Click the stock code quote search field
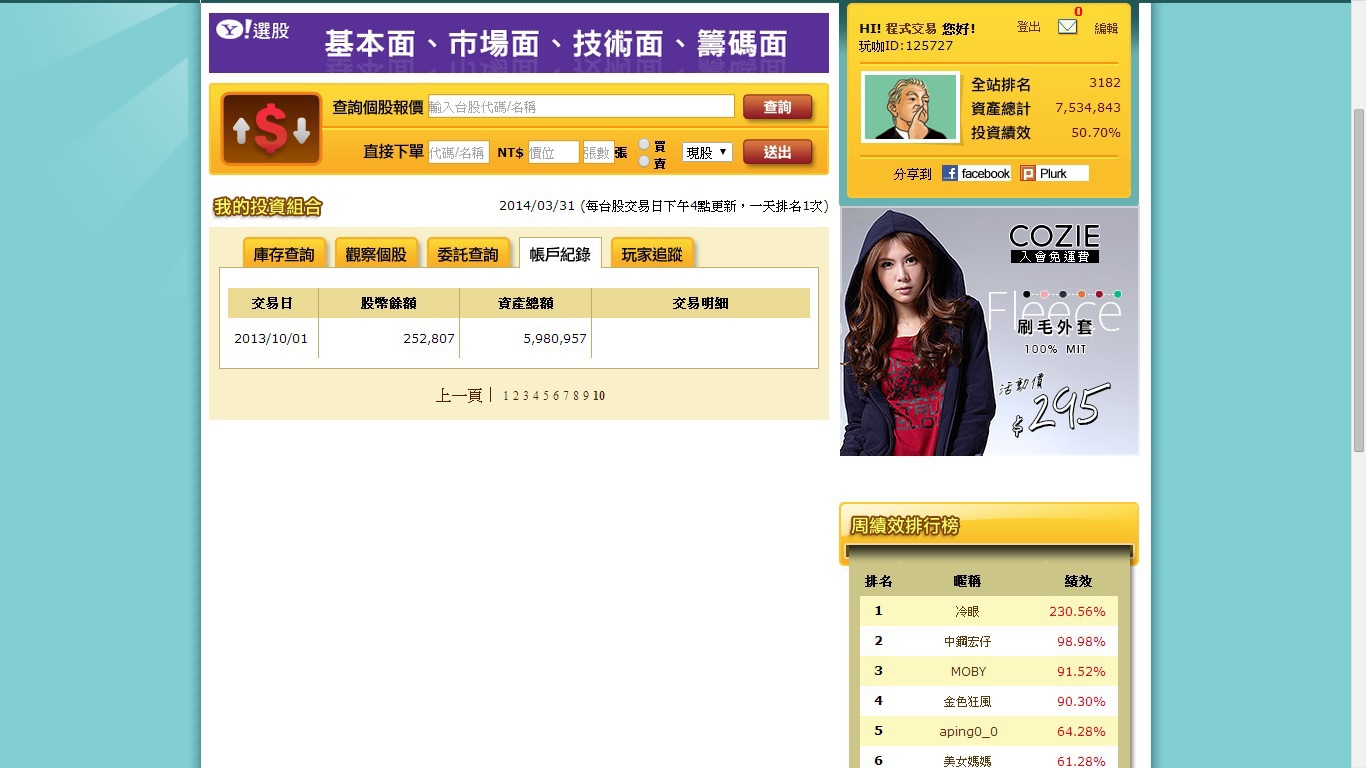The image size is (1366, 768). pyautogui.click(x=581, y=107)
